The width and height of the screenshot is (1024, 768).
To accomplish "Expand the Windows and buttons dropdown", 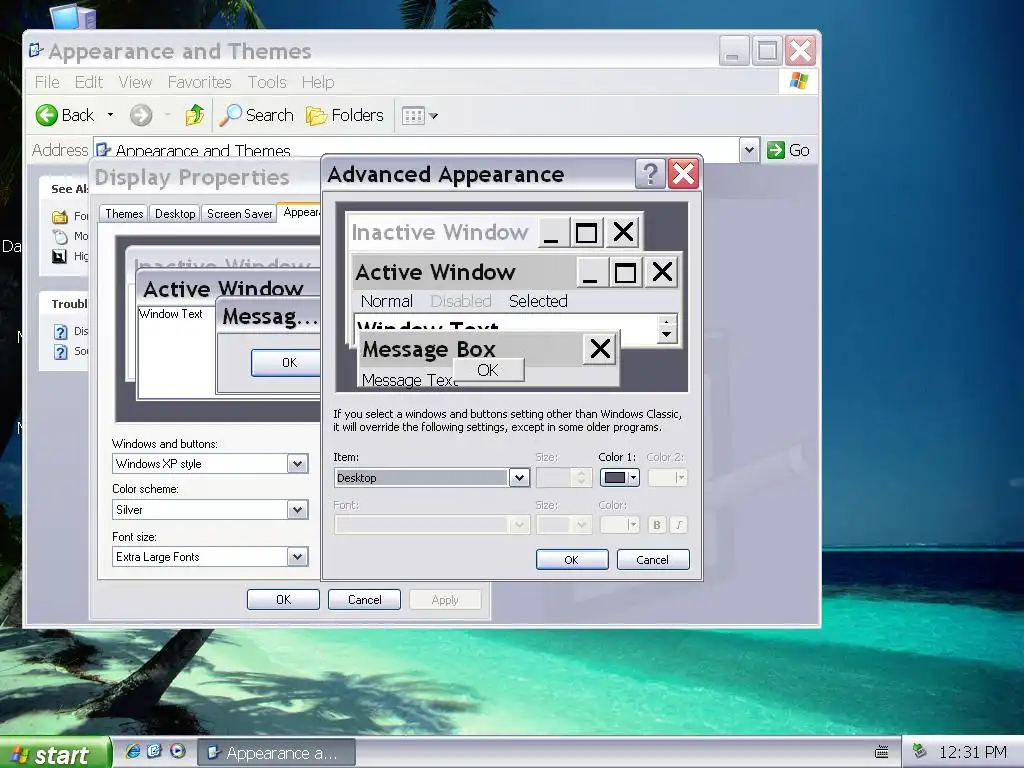I will point(298,464).
